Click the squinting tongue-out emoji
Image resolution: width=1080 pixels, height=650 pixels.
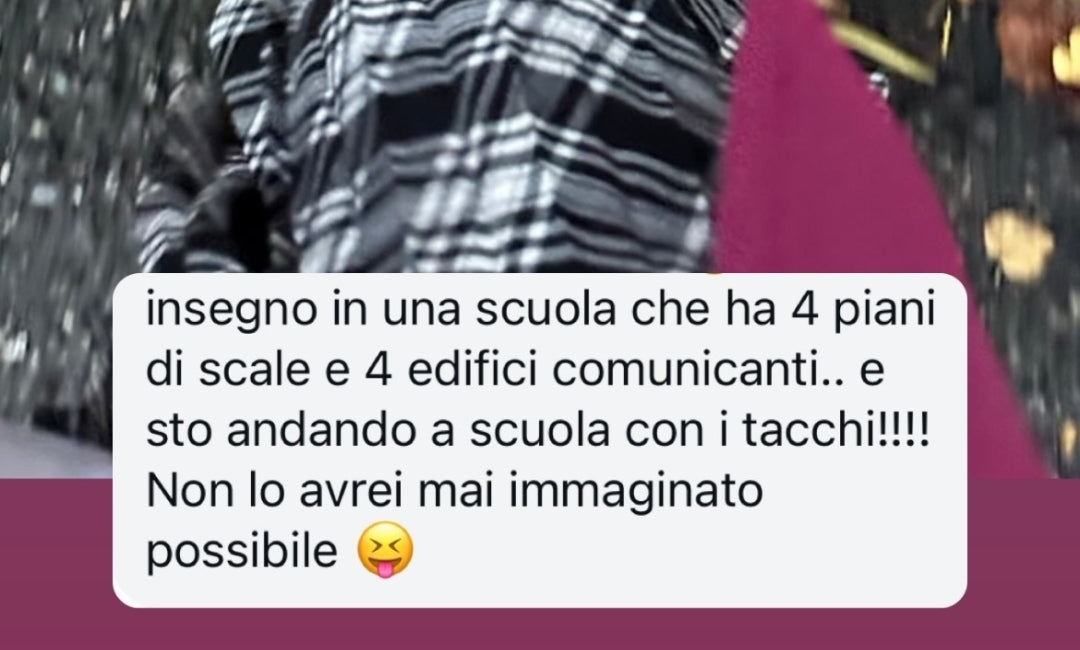pos(386,549)
